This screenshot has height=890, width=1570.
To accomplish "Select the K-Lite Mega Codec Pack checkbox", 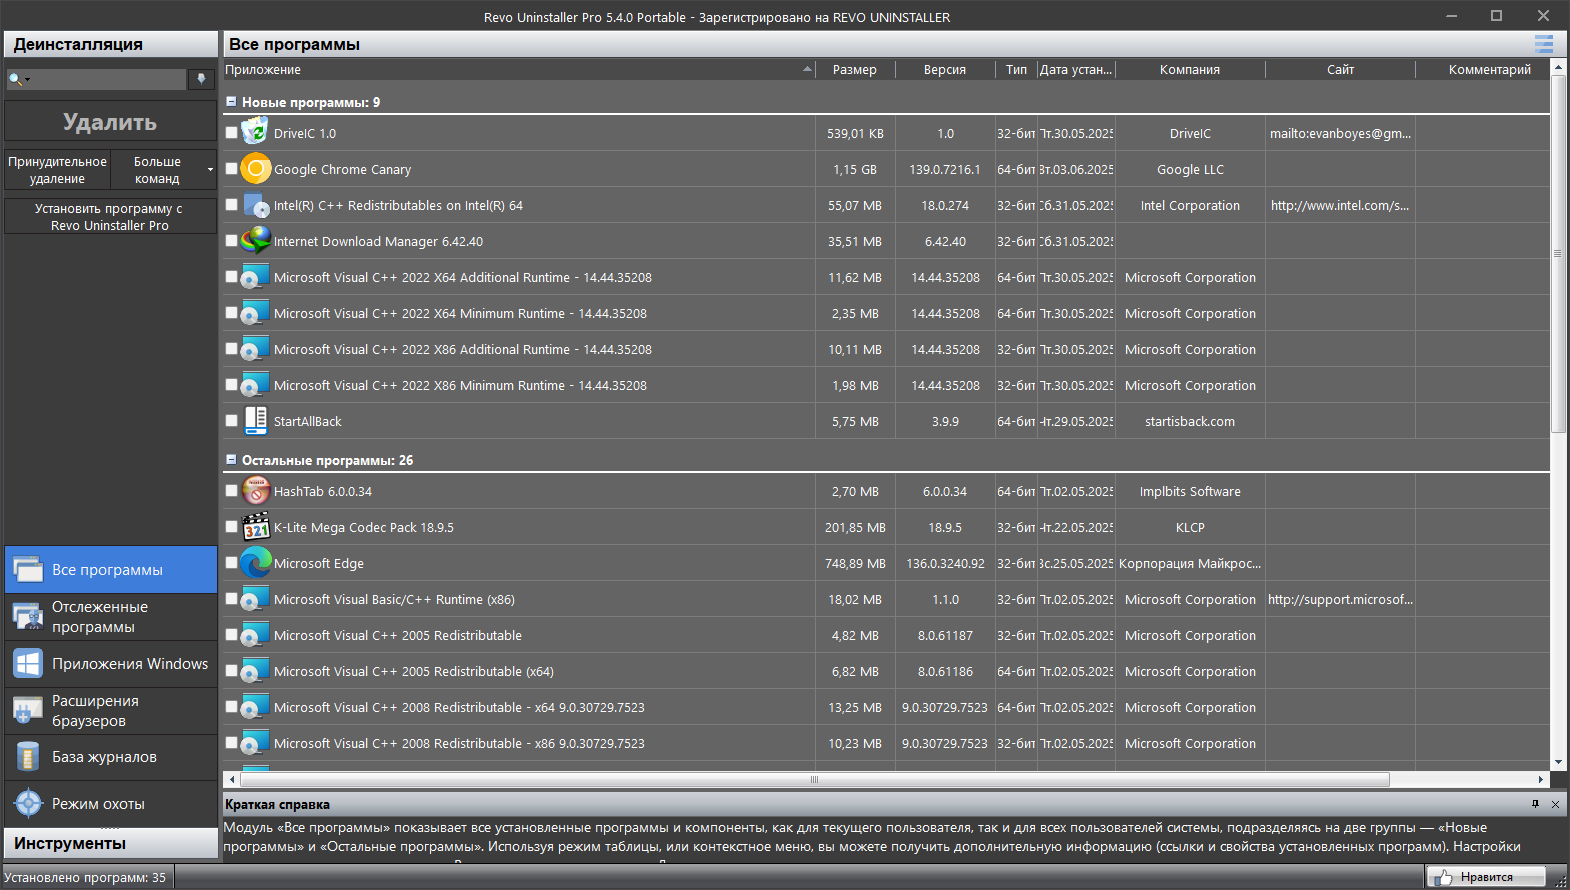I will [232, 526].
